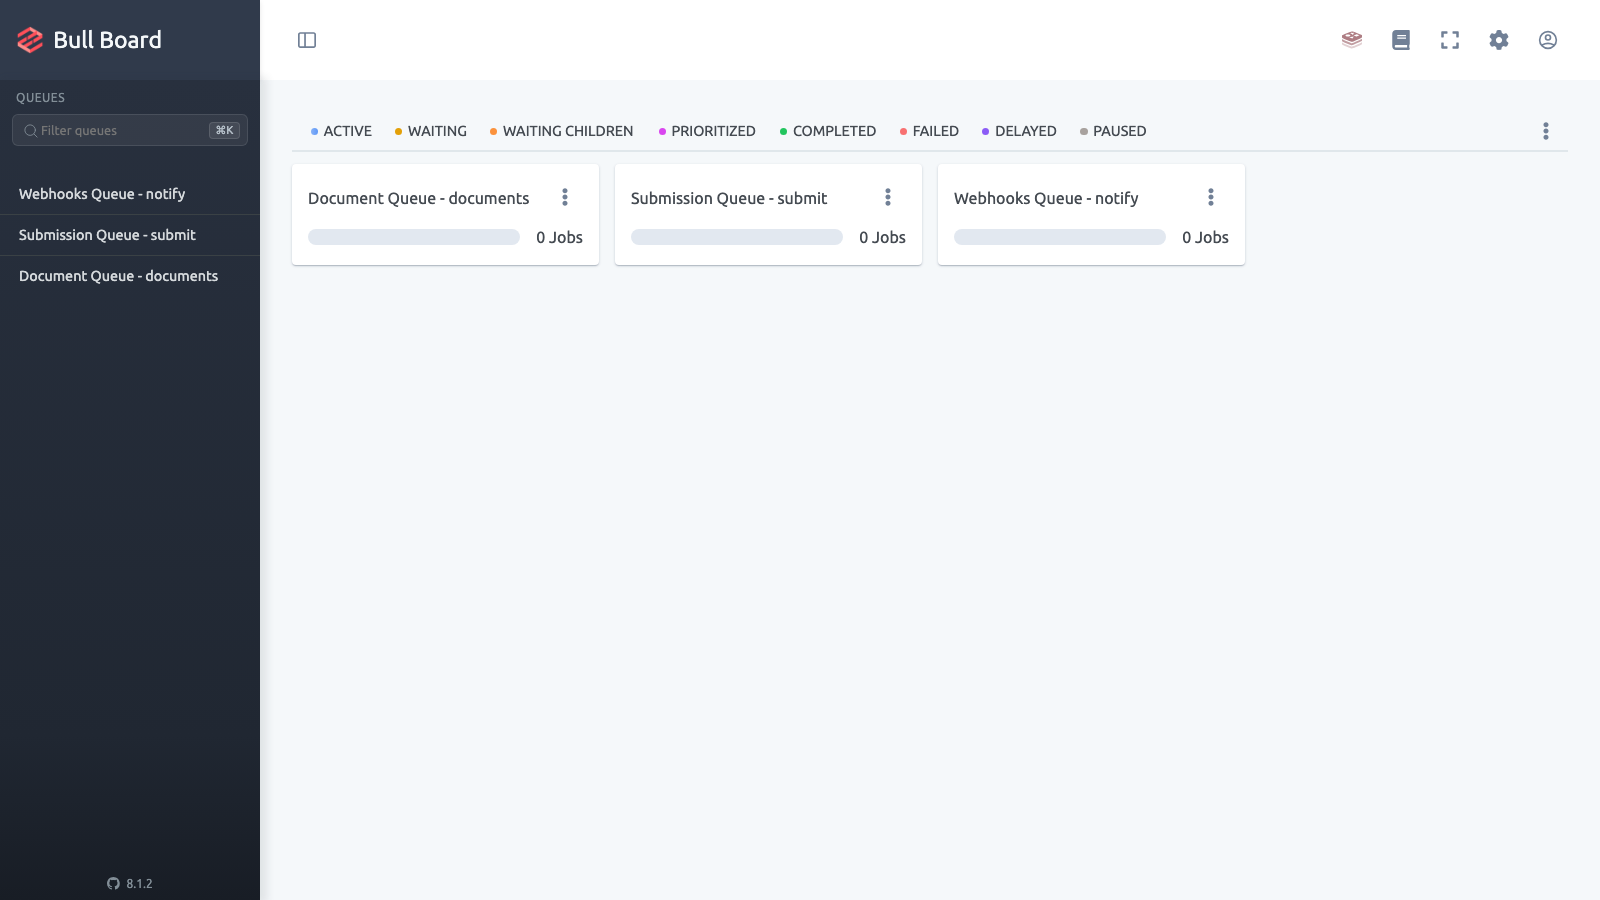Open menu for Document Queue - documents card

click(x=565, y=197)
